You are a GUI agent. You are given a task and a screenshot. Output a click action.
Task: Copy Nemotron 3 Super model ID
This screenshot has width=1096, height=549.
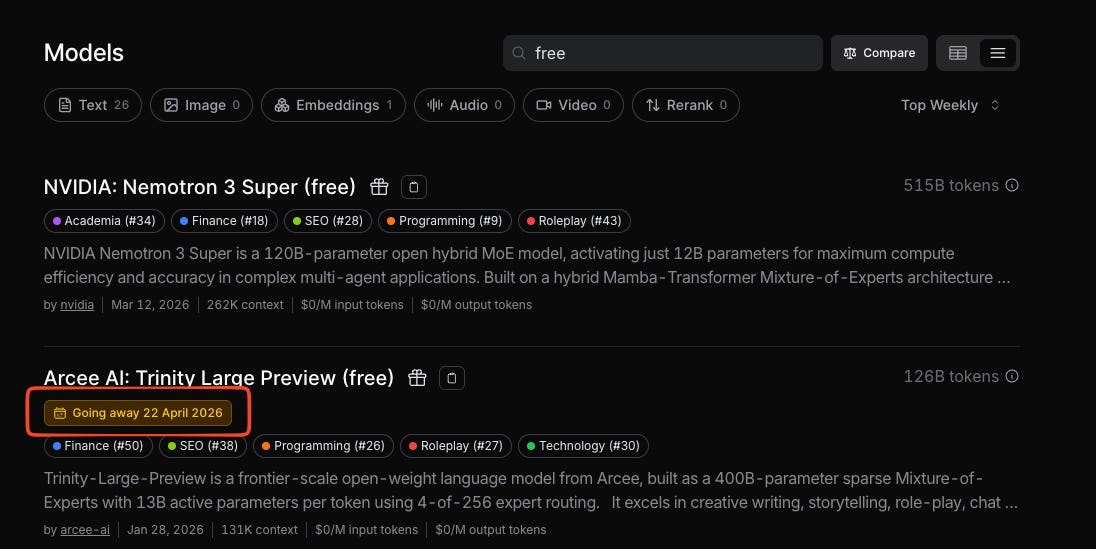(x=414, y=187)
